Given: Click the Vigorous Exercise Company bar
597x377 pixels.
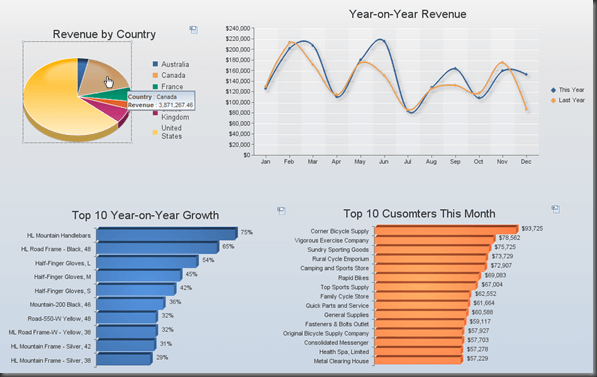Looking at the screenshot, I should point(435,240).
